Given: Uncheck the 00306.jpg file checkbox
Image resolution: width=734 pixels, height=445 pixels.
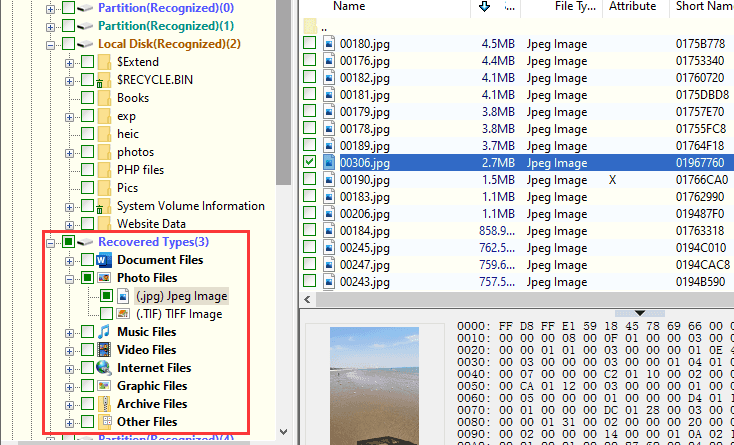Looking at the screenshot, I should pyautogui.click(x=310, y=162).
